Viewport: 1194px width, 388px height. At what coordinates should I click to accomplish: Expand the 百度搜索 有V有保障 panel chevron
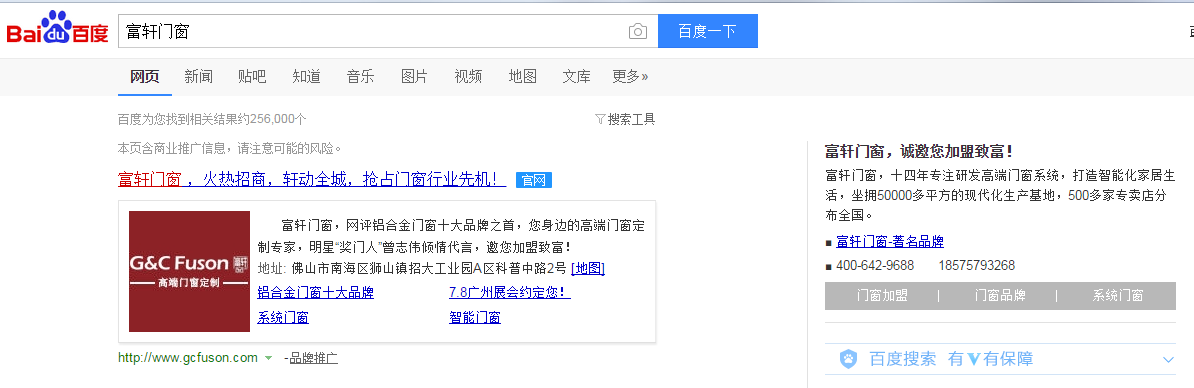tap(1169, 360)
